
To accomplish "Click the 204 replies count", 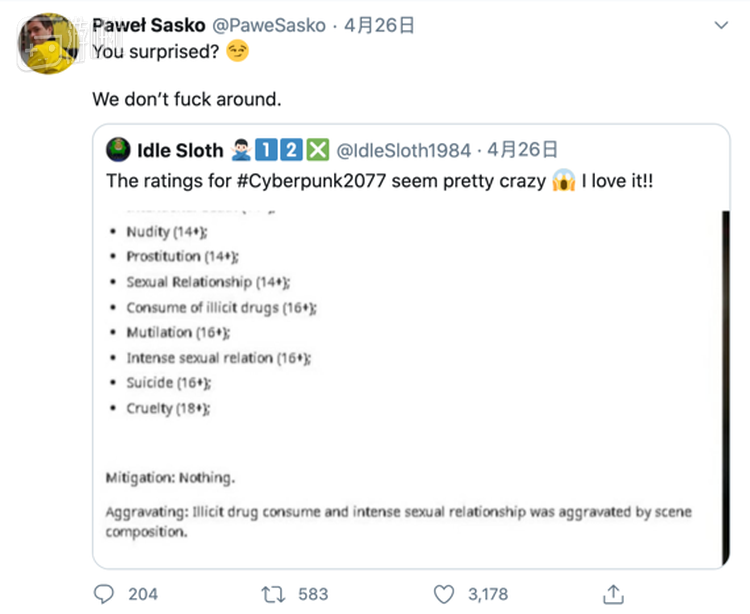I will click(x=143, y=594).
